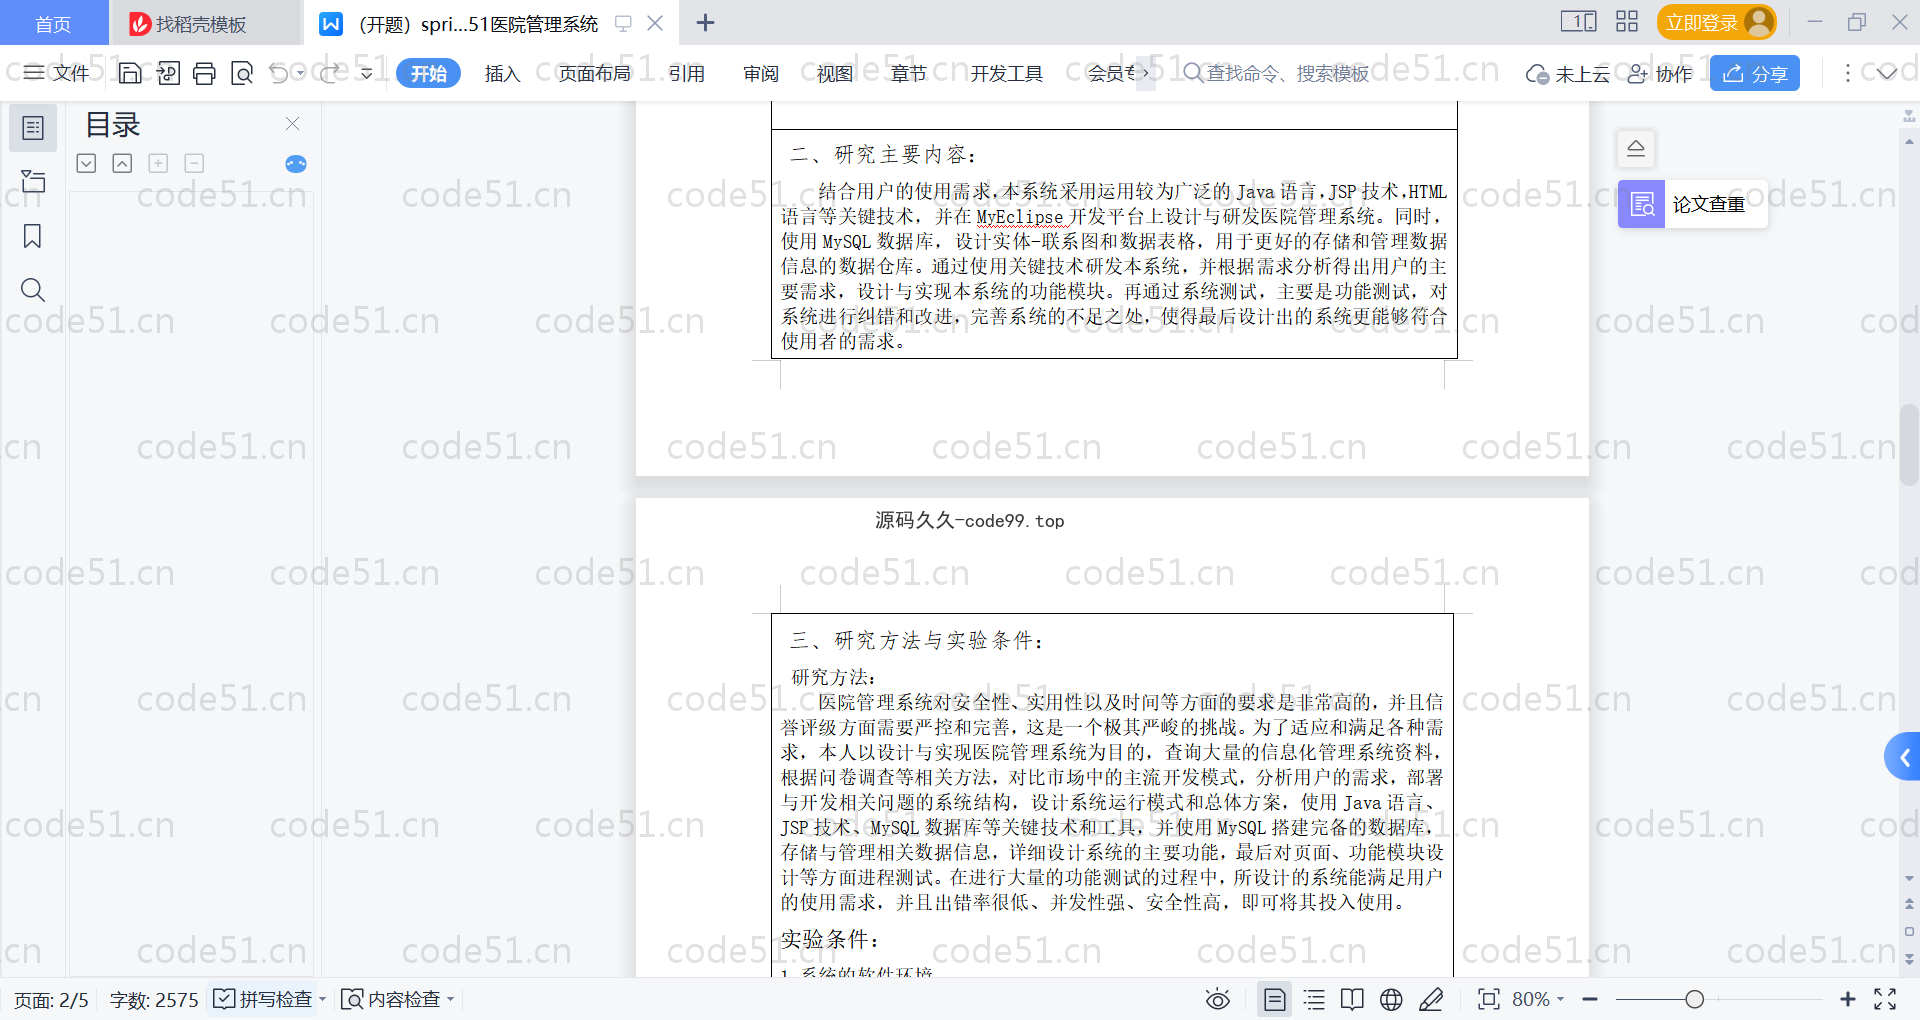Switch to outline view in status bar
This screenshot has width=1920, height=1020.
[x=1314, y=999]
